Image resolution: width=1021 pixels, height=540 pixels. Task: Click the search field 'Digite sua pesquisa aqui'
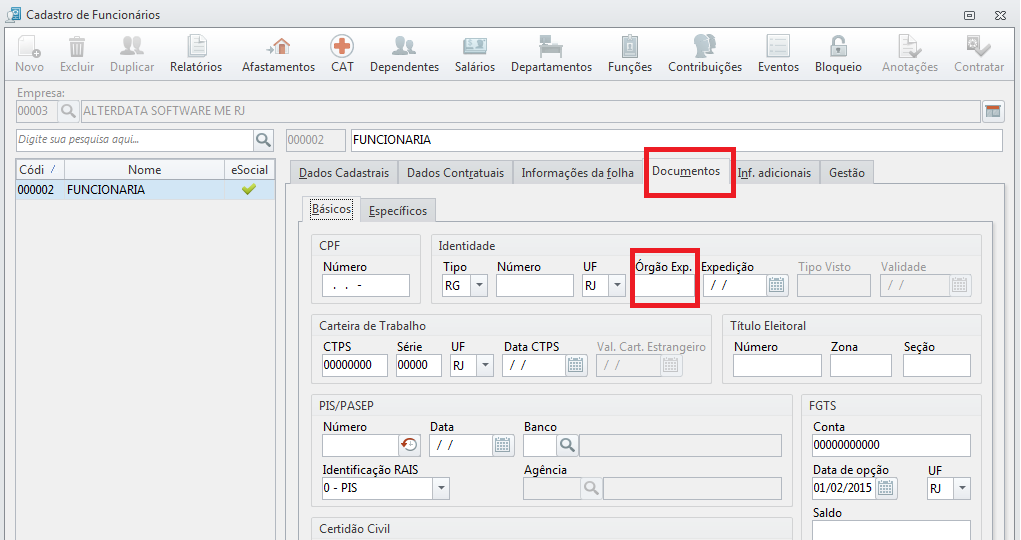[135, 140]
